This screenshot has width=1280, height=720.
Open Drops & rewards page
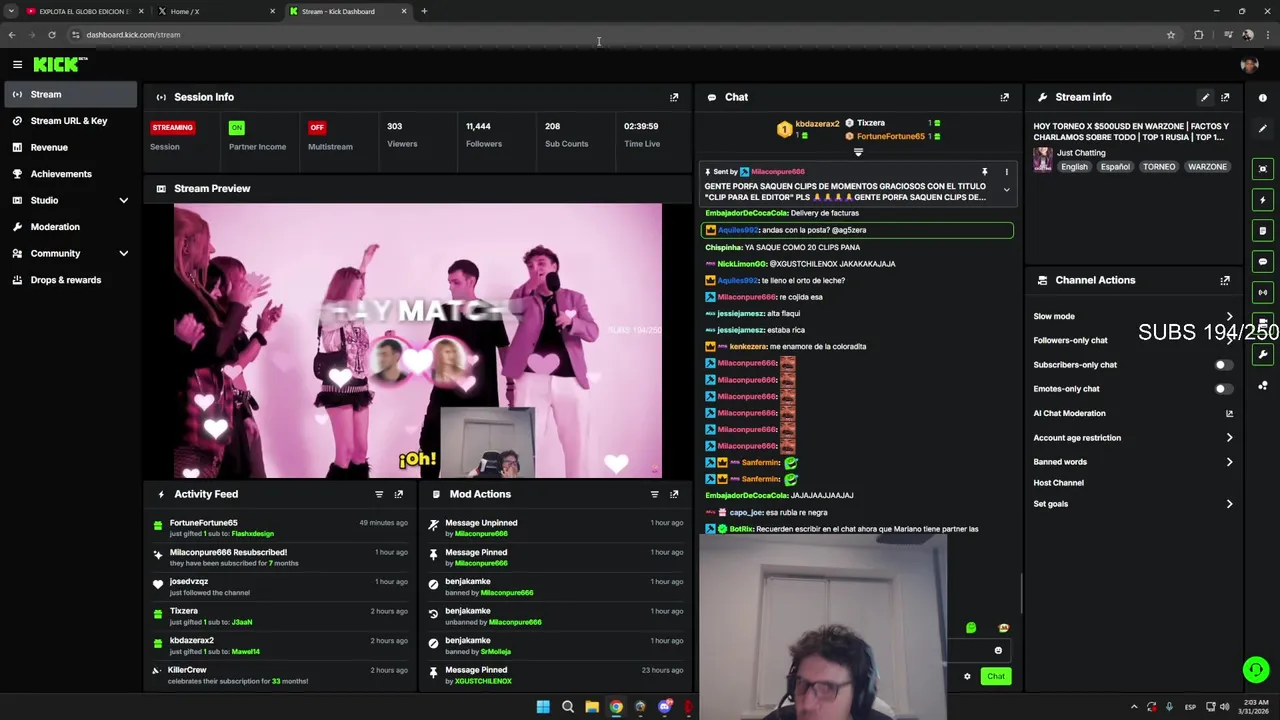[x=69, y=280]
